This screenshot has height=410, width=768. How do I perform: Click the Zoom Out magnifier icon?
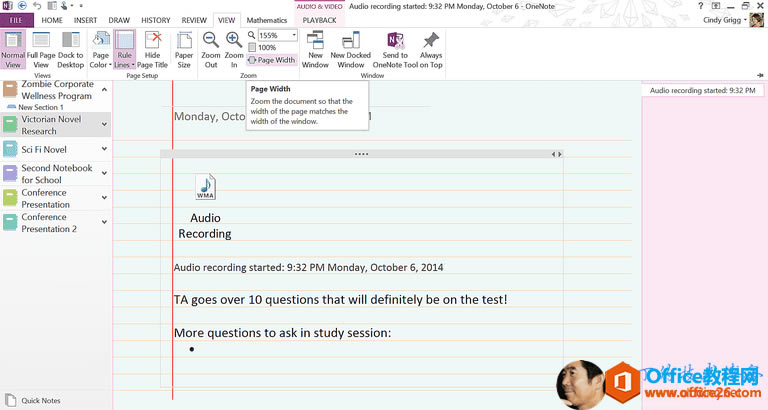211,41
